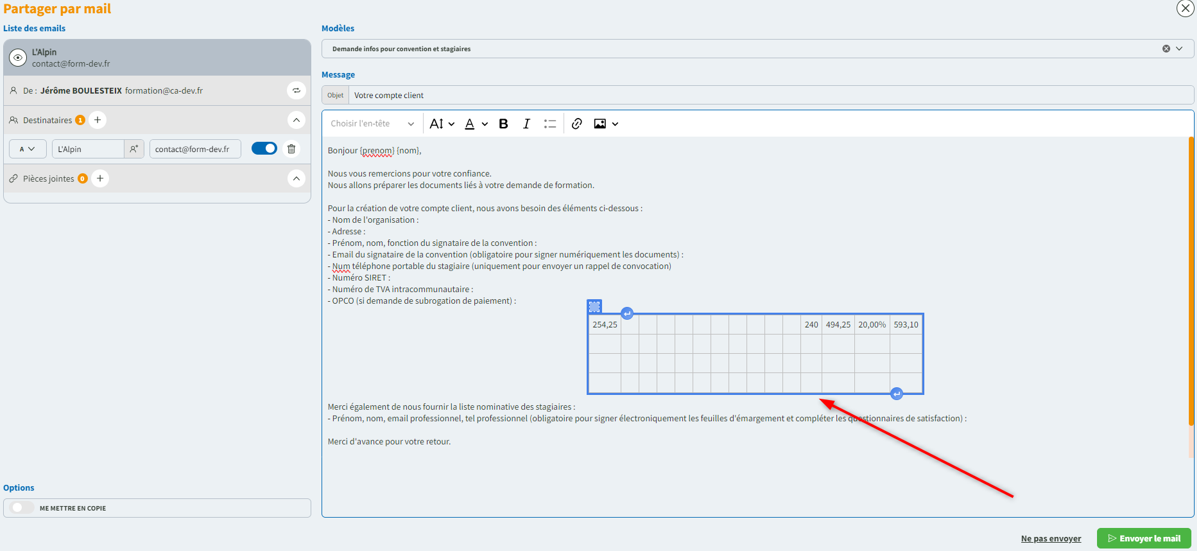Toggle italic formatting
Image resolution: width=1197 pixels, height=551 pixels.
526,124
